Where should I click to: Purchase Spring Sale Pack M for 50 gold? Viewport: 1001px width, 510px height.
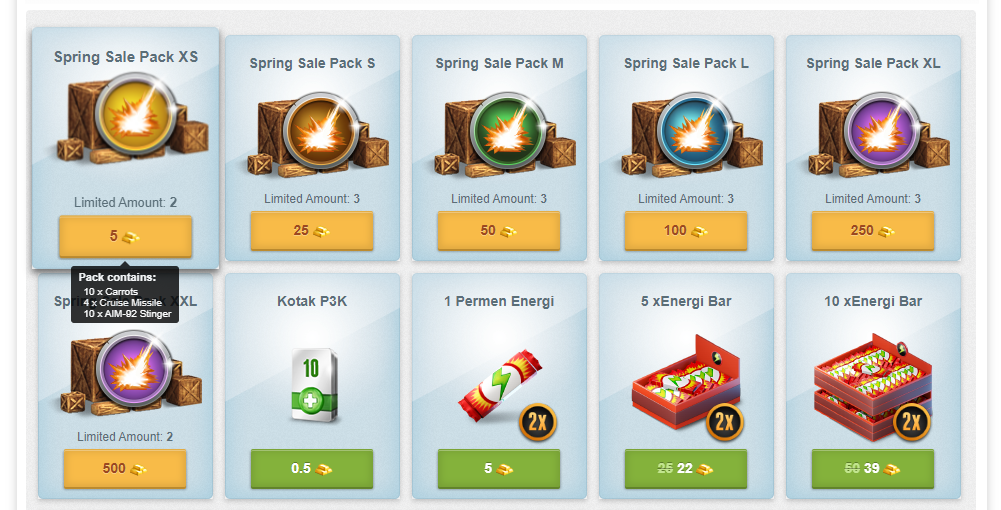pyautogui.click(x=499, y=231)
